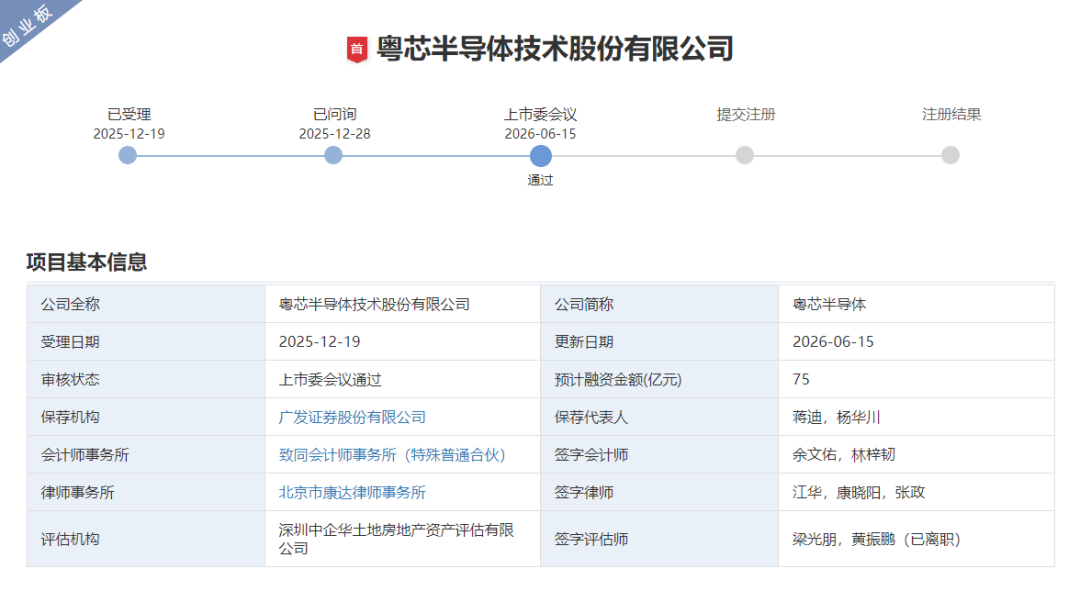
Task: Click the 蒋迪，杨华川 representatives cell
Action: [x=917, y=417]
